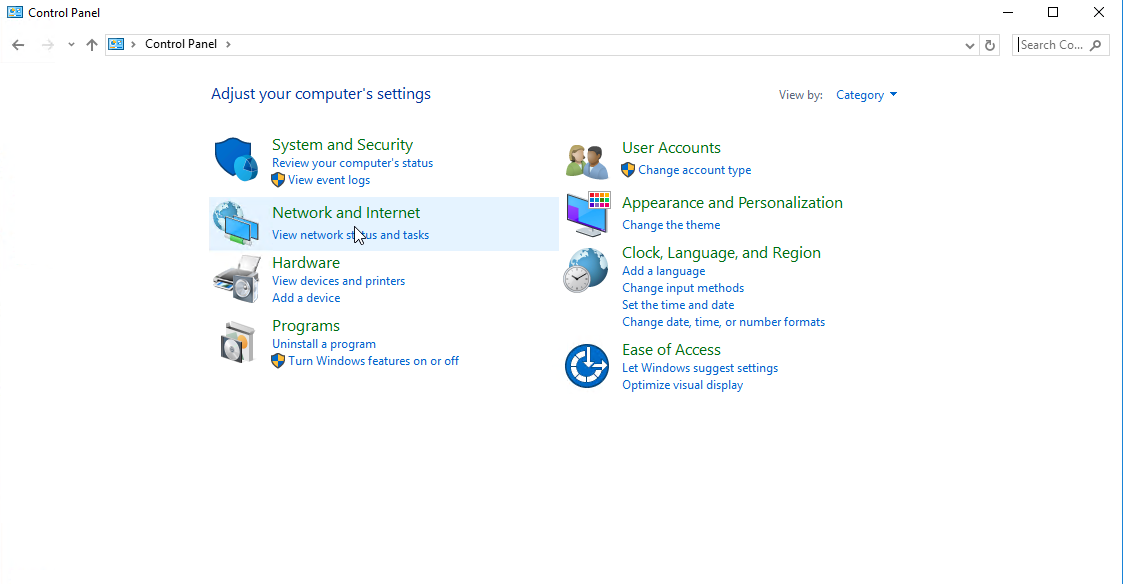Click the Network and Internet globe icon
This screenshot has width=1123, height=584.
coord(236,224)
